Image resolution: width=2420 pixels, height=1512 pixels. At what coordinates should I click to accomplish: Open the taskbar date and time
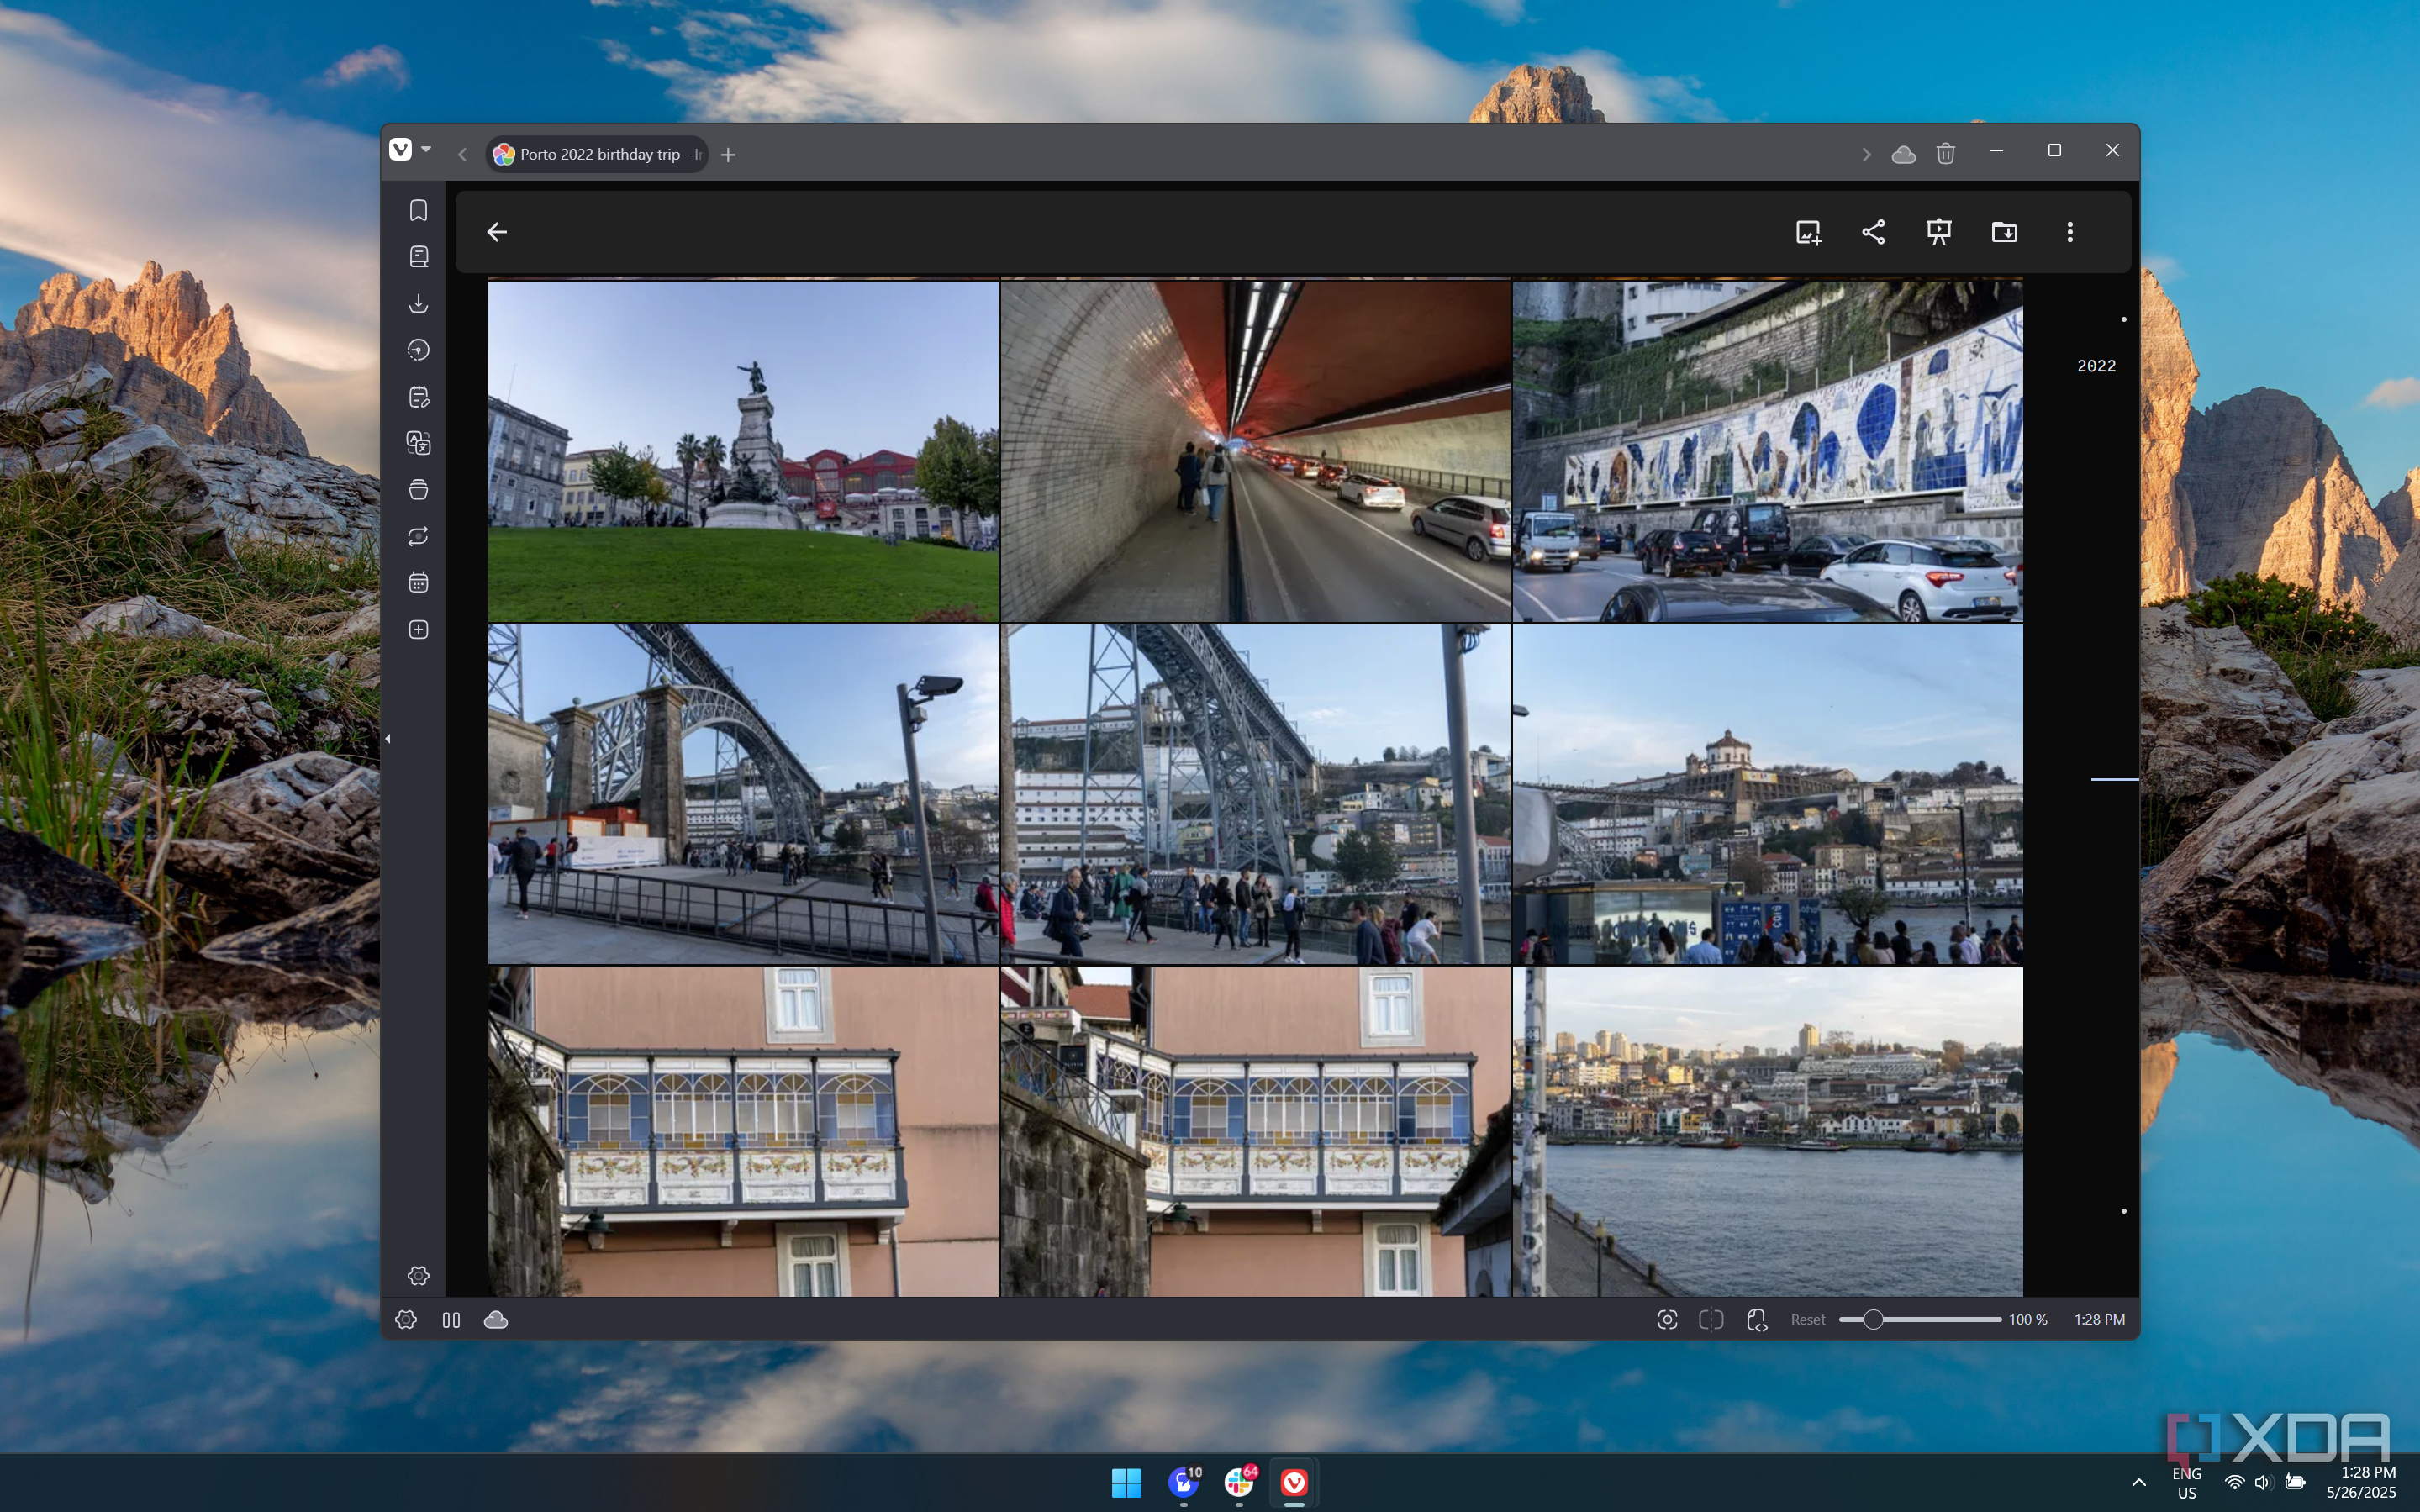(2362, 1483)
